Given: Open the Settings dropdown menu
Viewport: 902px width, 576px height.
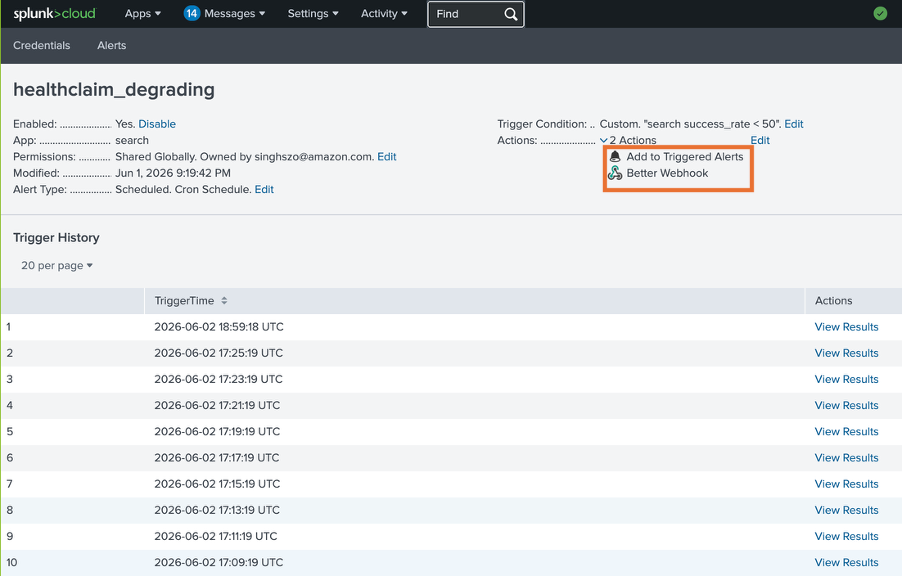Looking at the screenshot, I should 313,13.
